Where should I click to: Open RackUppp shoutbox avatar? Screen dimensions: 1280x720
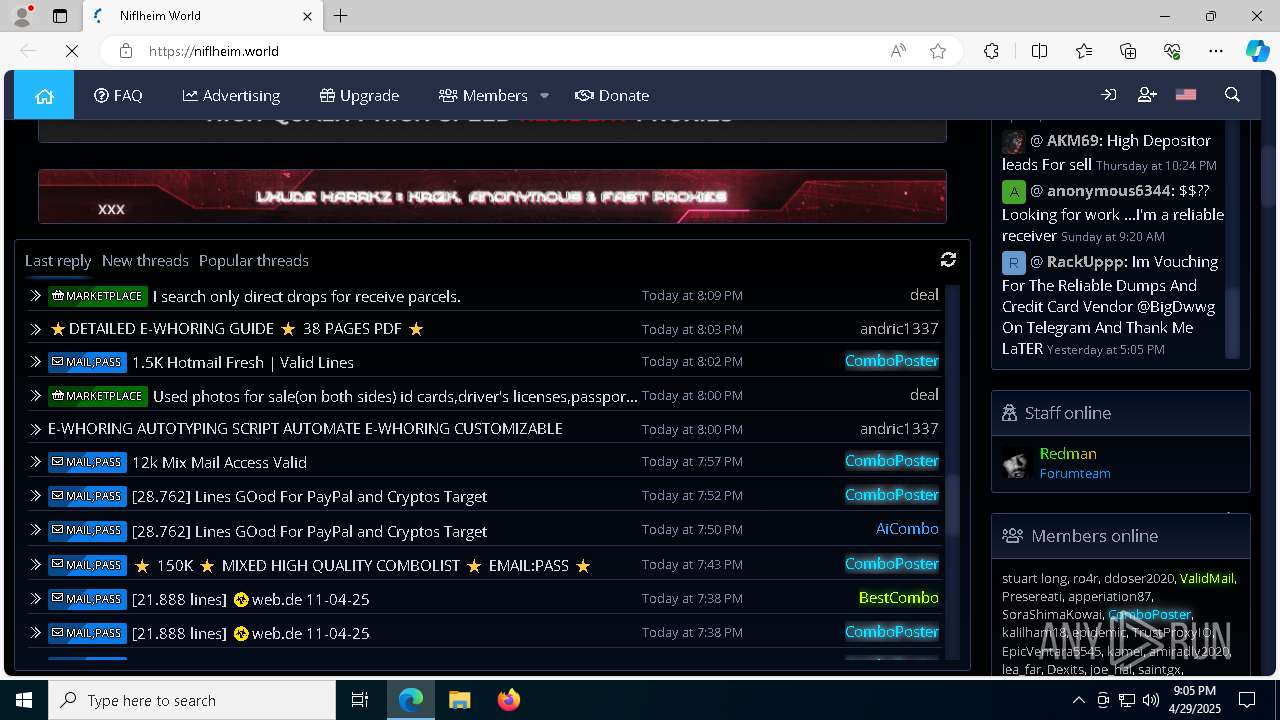[1014, 262]
